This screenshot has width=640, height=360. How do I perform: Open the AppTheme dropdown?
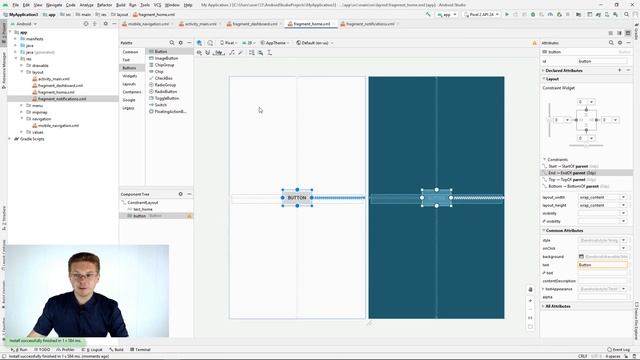click(x=275, y=43)
